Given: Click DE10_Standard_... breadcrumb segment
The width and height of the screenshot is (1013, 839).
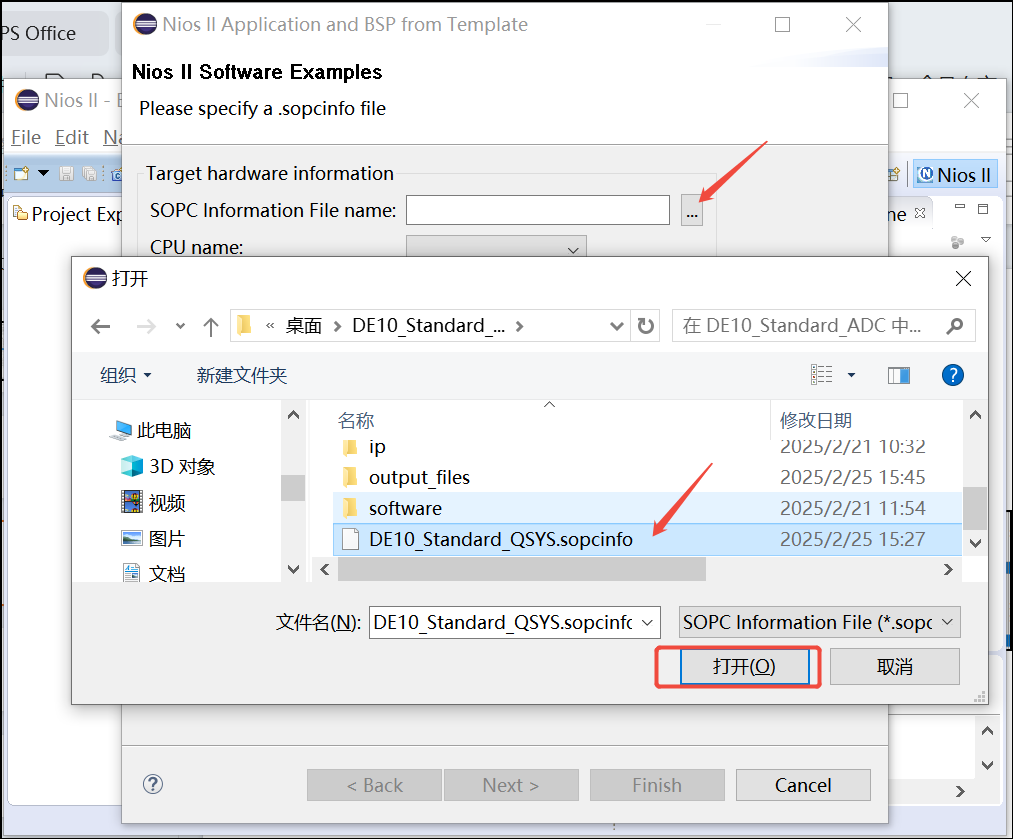Looking at the screenshot, I should (428, 326).
